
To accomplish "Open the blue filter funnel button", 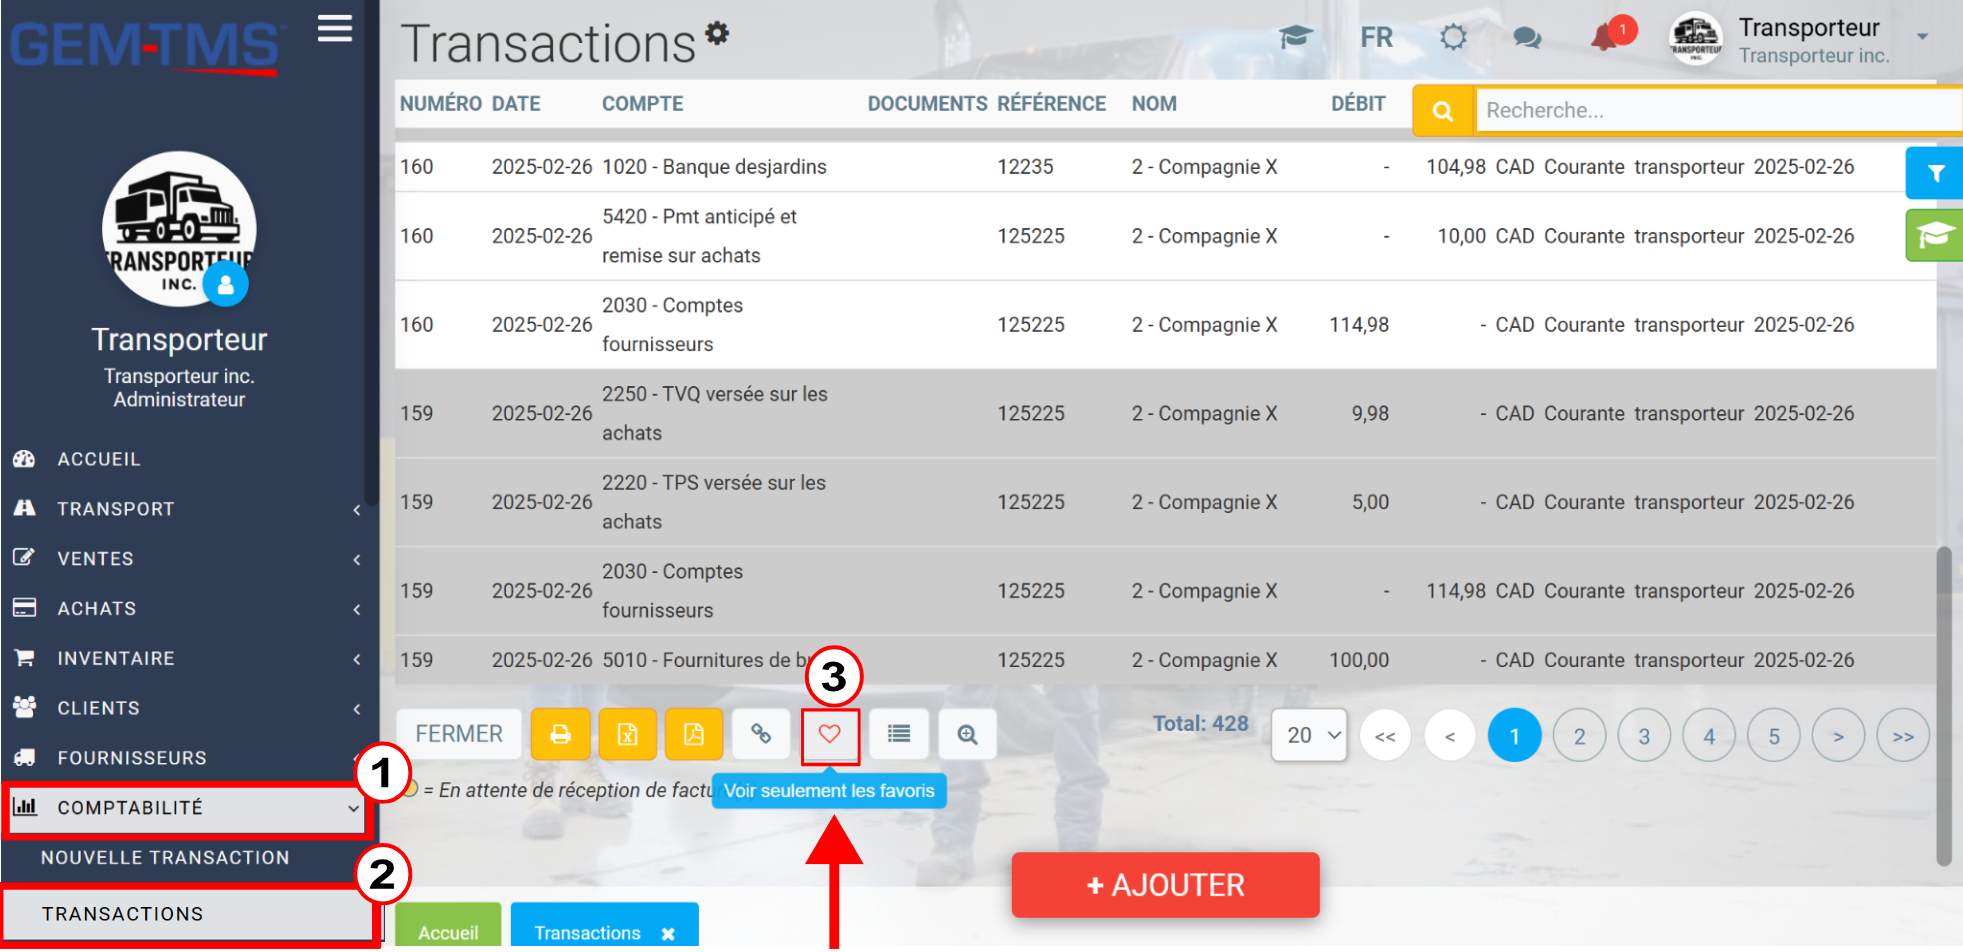I will pos(1935,173).
